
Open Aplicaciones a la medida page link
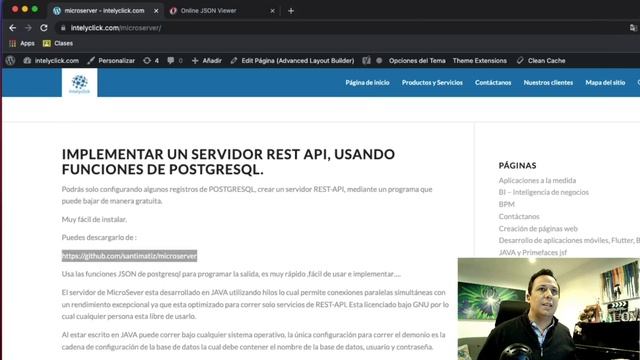point(537,180)
